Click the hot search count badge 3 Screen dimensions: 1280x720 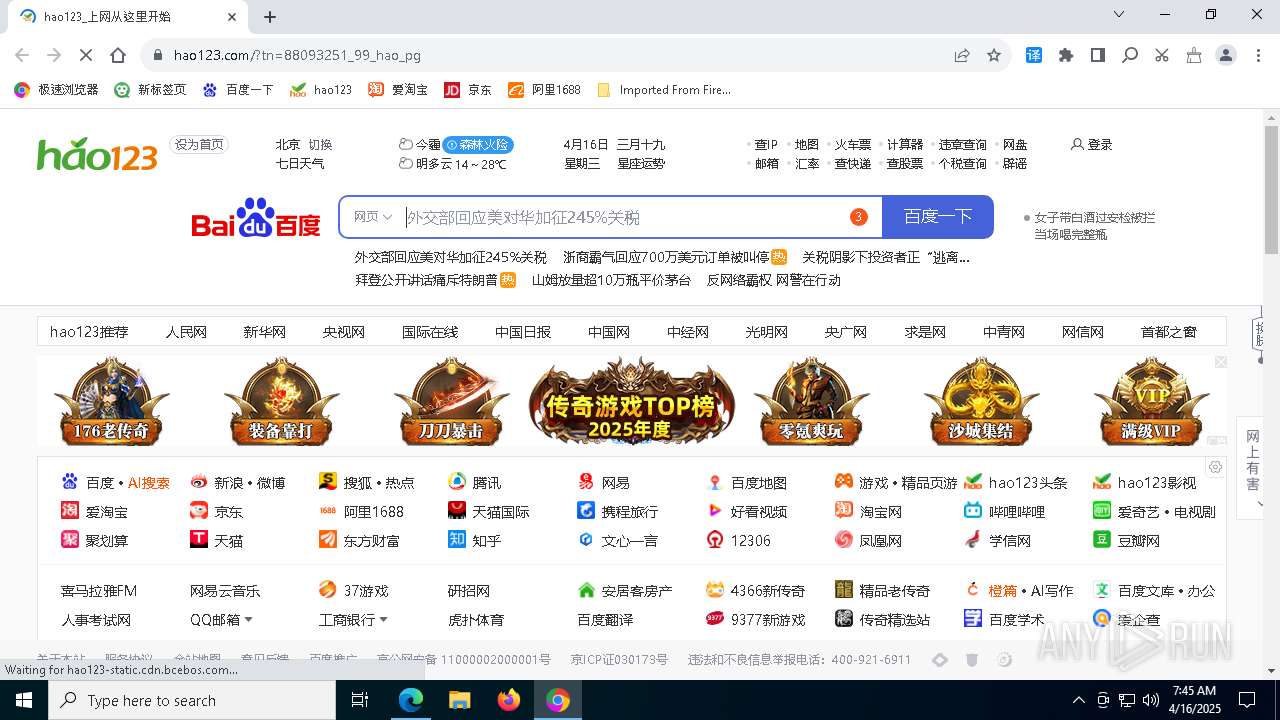point(858,217)
